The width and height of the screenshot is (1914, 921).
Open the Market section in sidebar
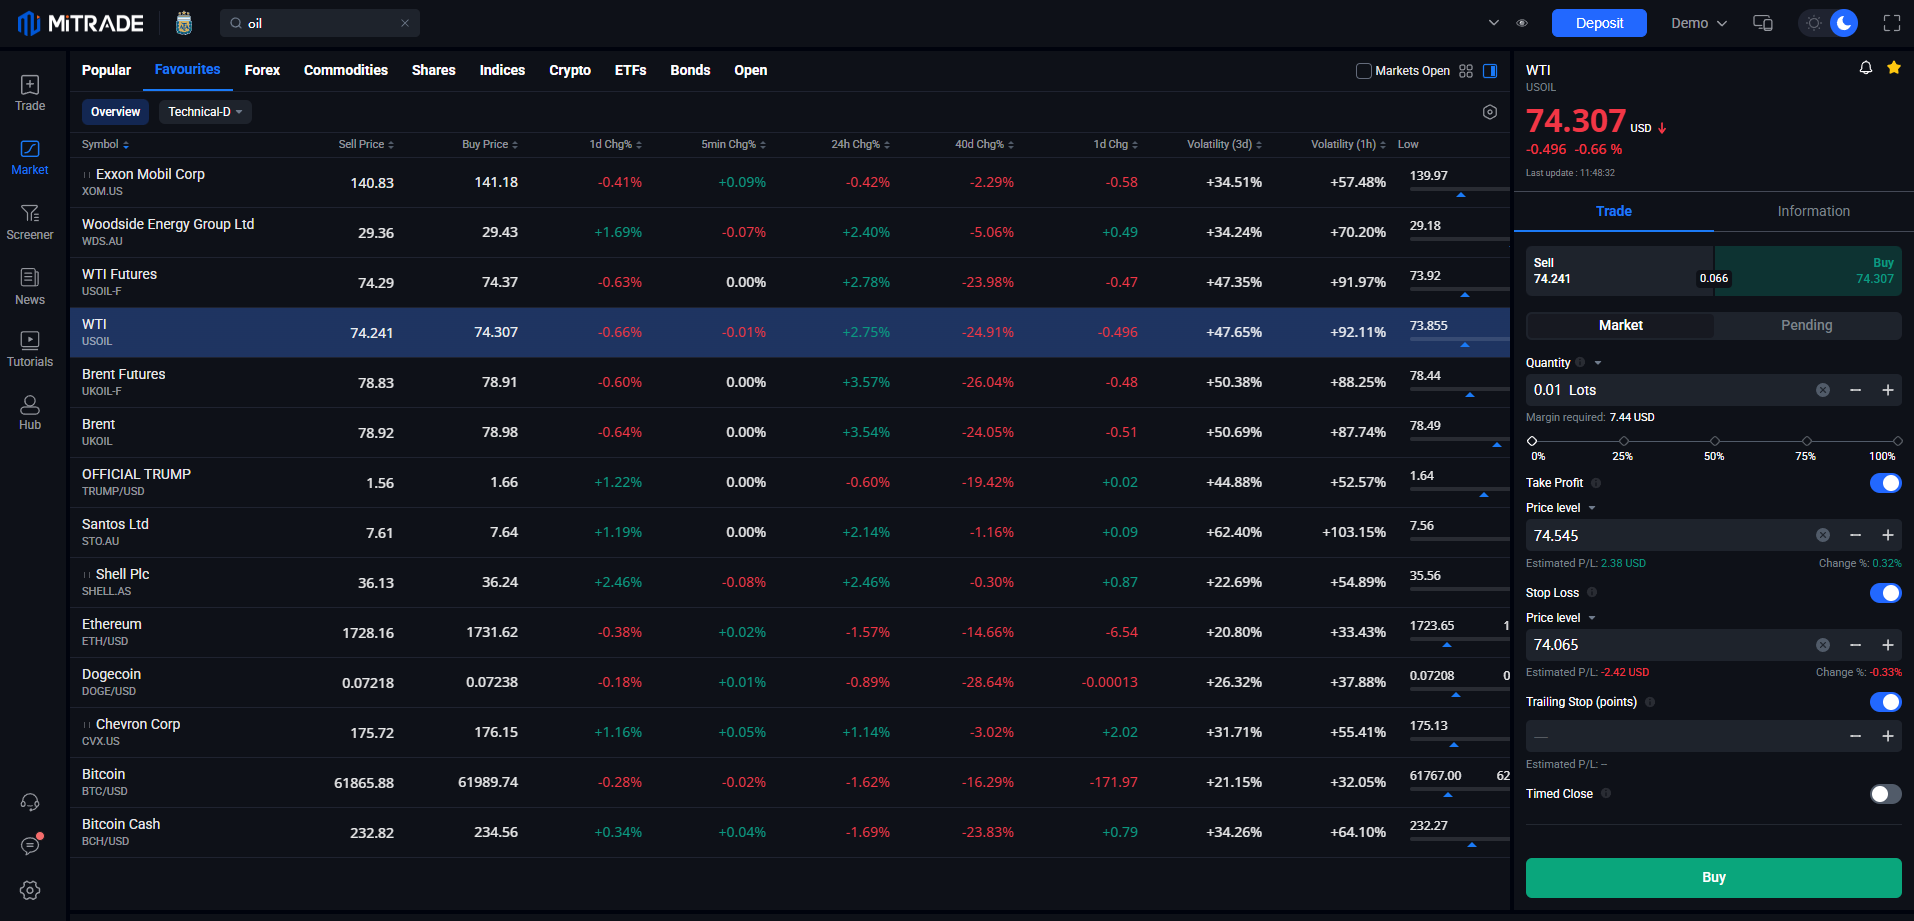point(30,158)
